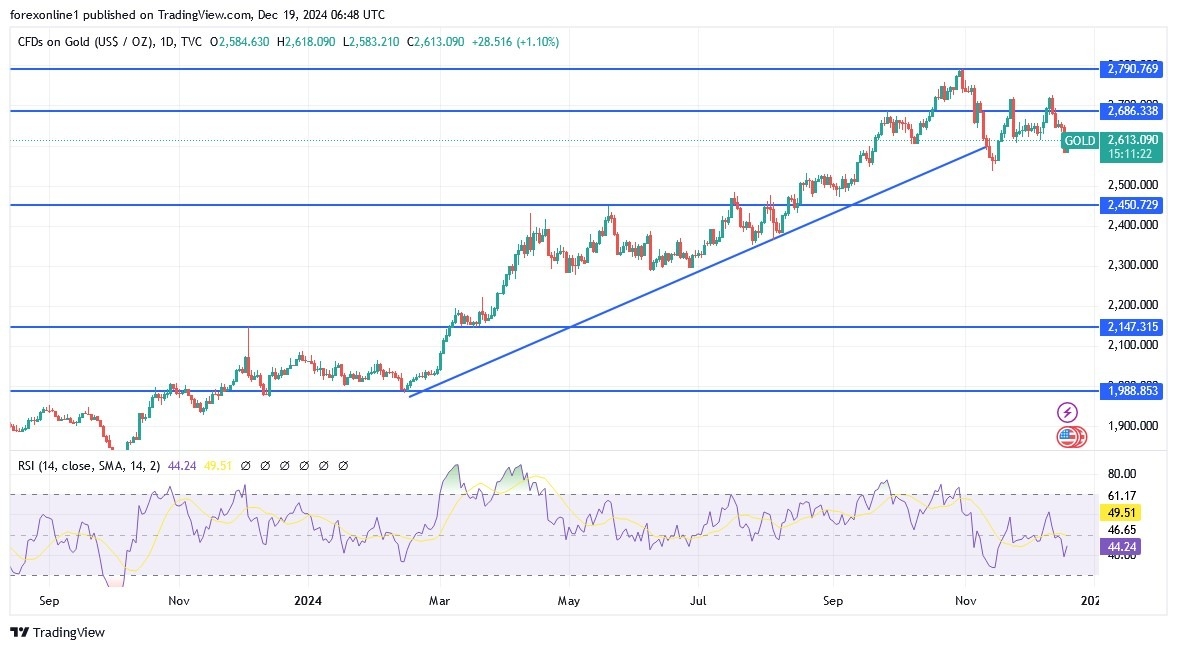Viewport: 1177px width, 650px height.
Task: Open the TVC exchange selector
Action: pyautogui.click(x=192, y=42)
